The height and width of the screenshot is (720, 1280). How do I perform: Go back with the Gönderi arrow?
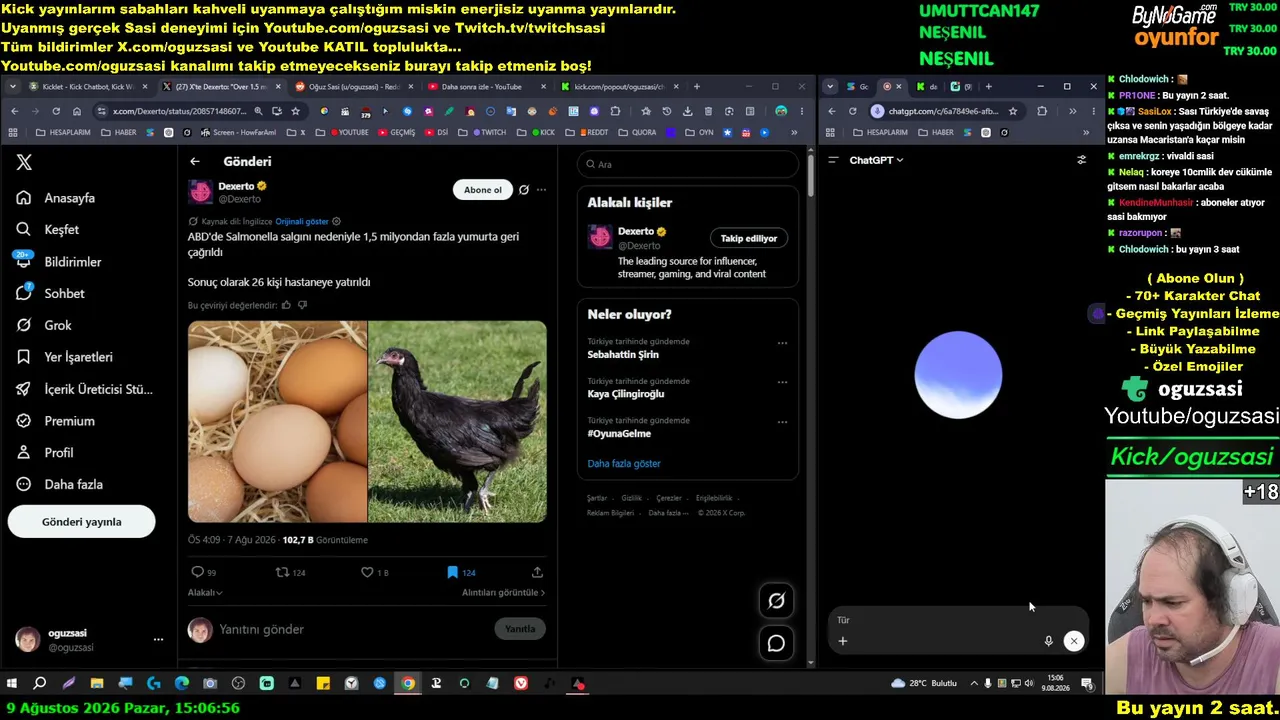(x=195, y=161)
